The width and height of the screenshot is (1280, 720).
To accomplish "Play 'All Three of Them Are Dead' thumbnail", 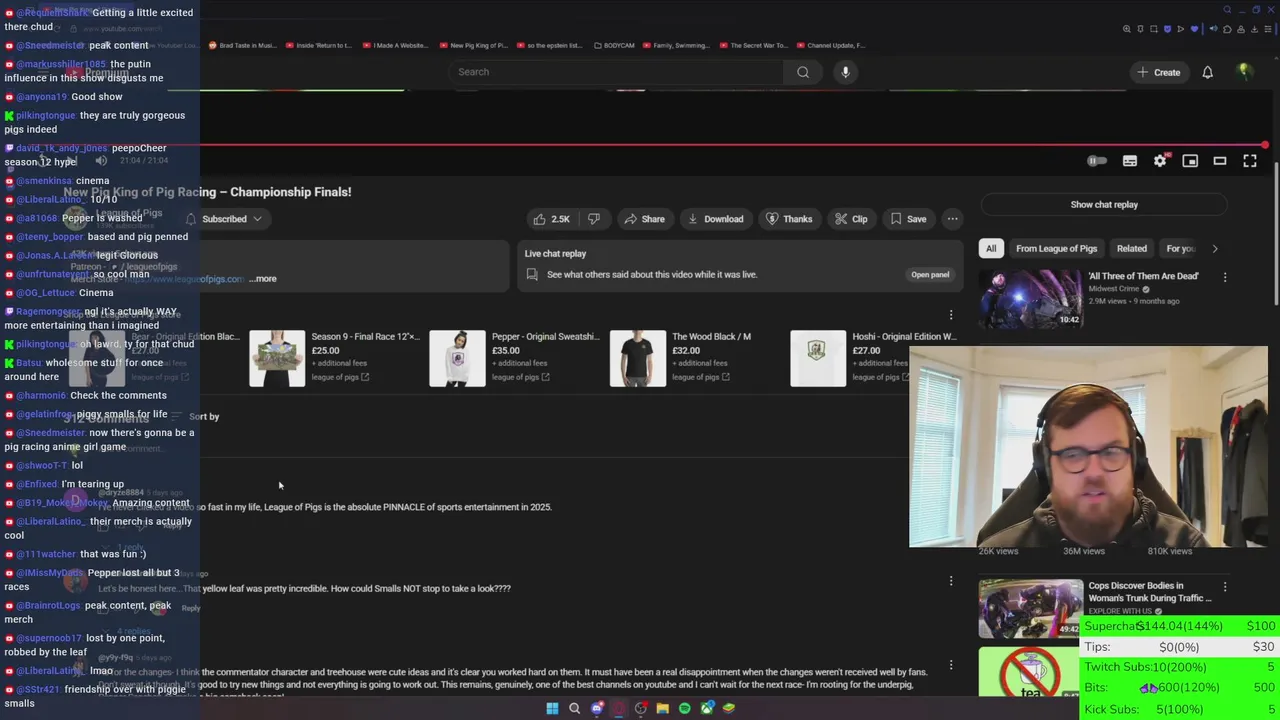I will click(1030, 298).
